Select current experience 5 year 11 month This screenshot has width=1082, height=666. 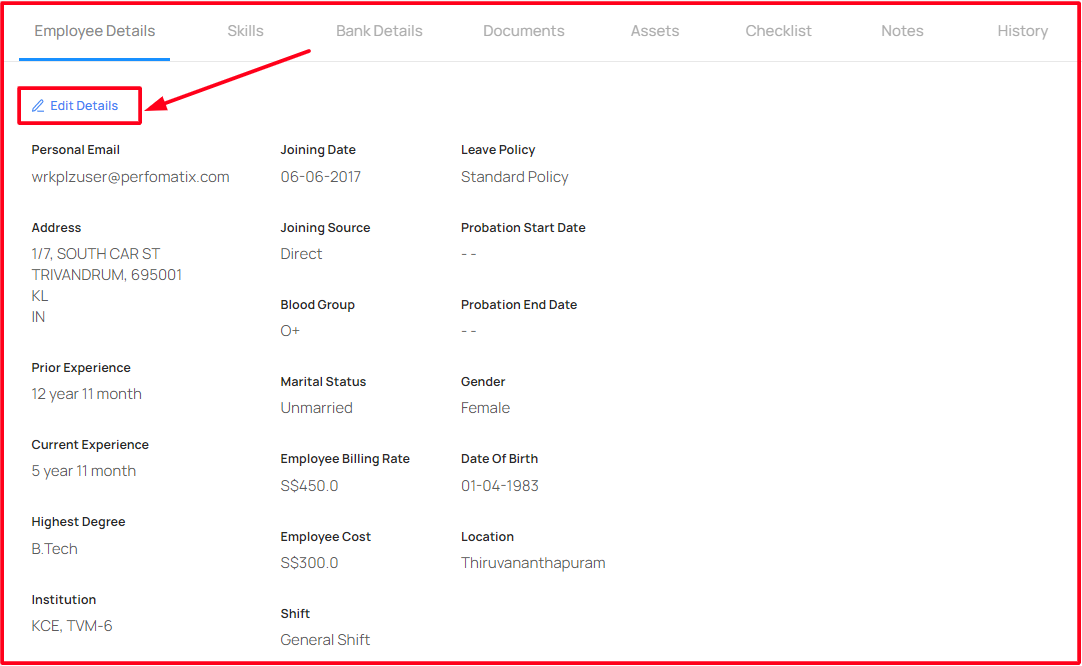[83, 471]
